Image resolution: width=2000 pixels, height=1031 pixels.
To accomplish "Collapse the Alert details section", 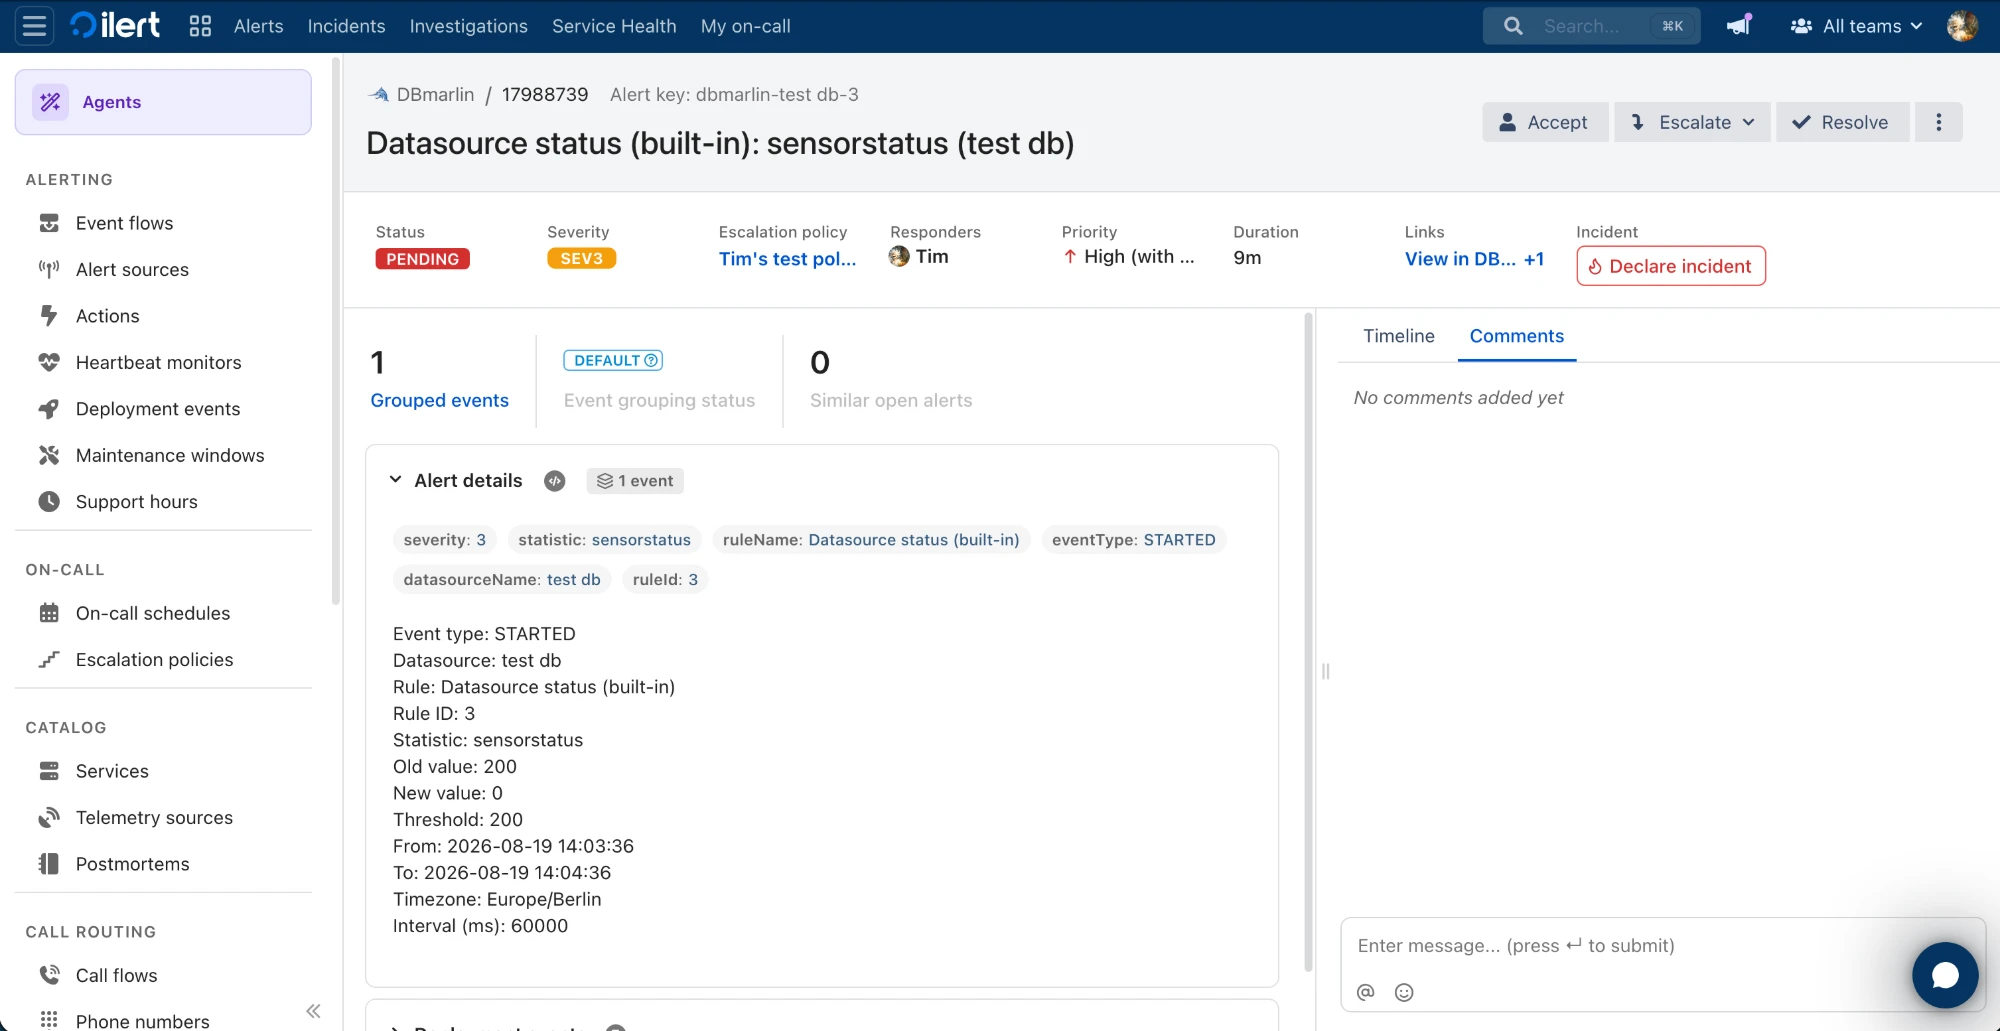I will [396, 481].
